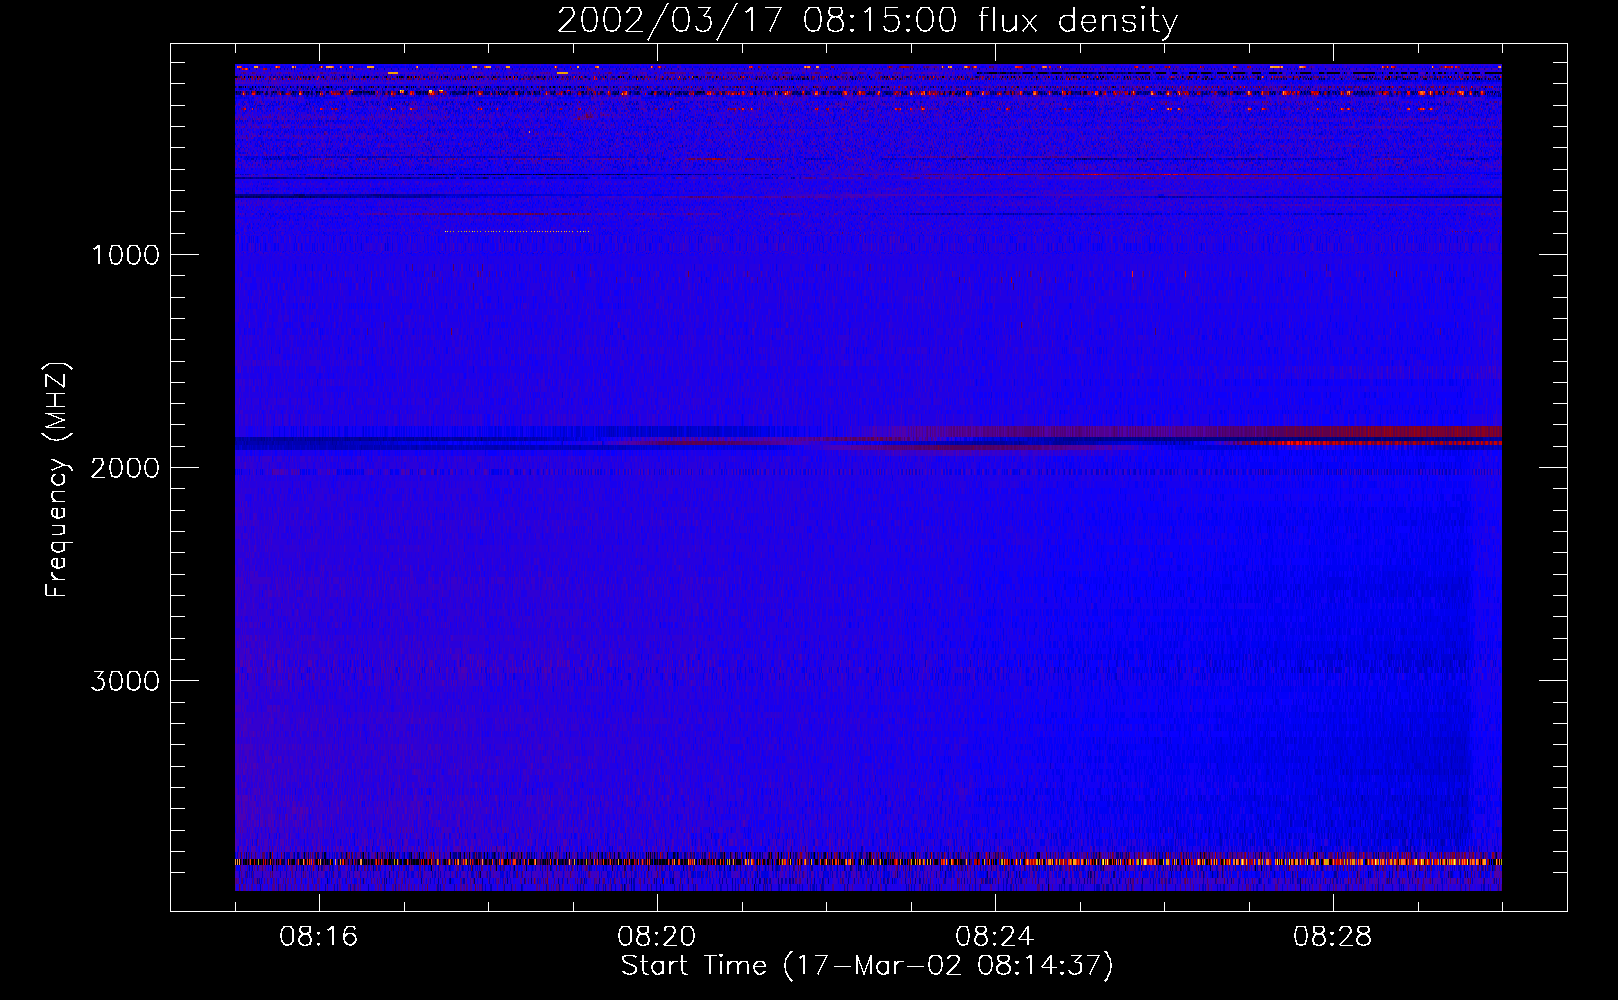The width and height of the screenshot is (1618, 1000).
Task: Click the plot title '2002/03/17 08:15:00 flux density'
Action: click(x=867, y=21)
